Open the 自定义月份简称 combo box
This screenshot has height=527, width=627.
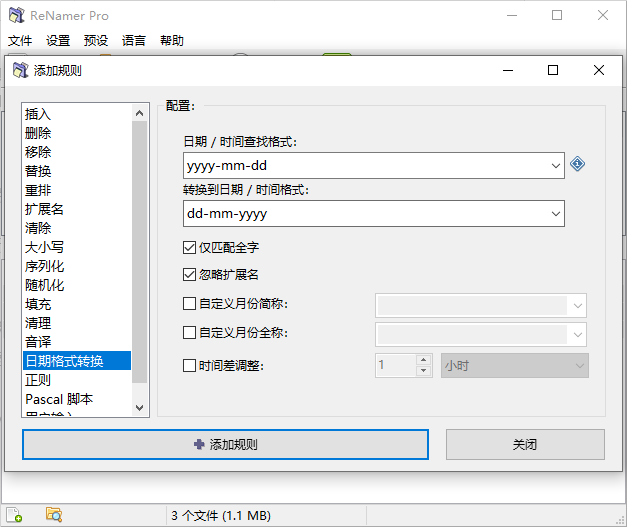point(481,305)
